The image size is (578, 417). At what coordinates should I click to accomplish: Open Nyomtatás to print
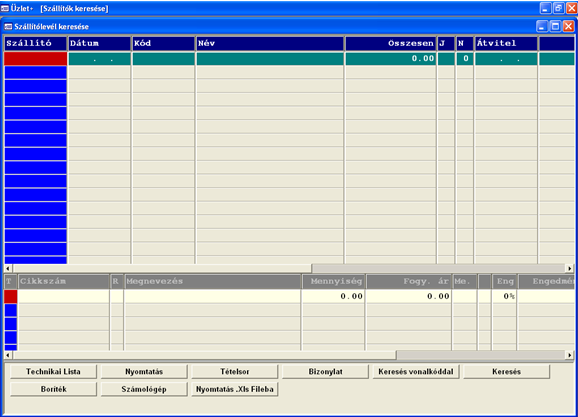[x=144, y=371]
